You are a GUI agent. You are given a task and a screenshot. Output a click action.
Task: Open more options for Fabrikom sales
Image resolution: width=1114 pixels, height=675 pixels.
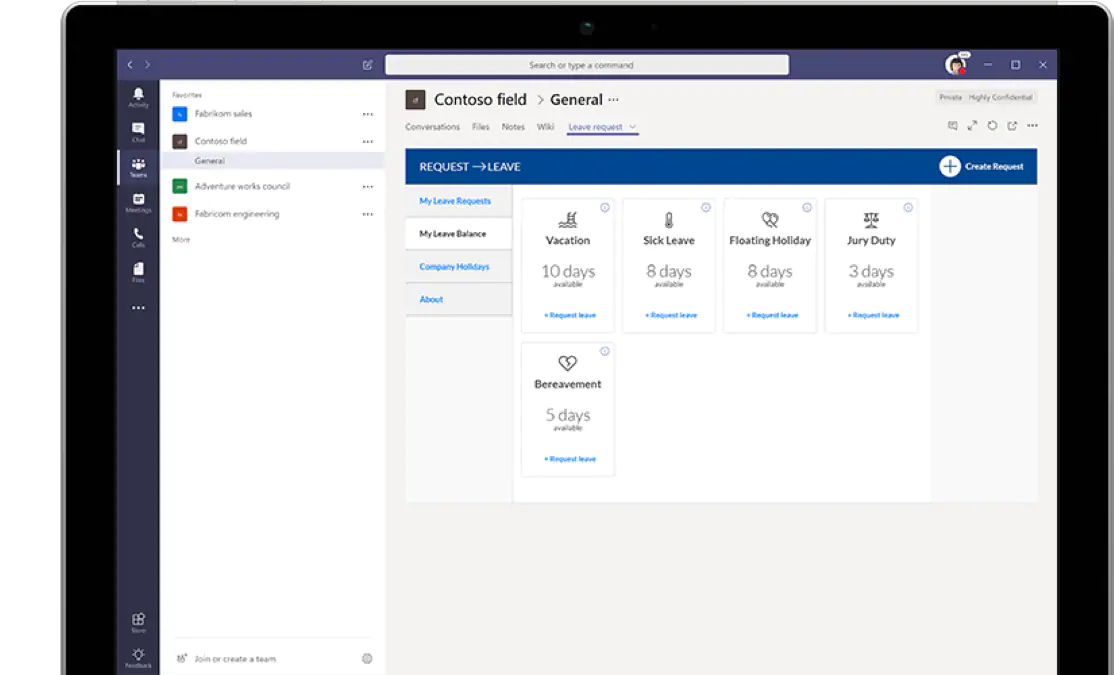point(367,114)
